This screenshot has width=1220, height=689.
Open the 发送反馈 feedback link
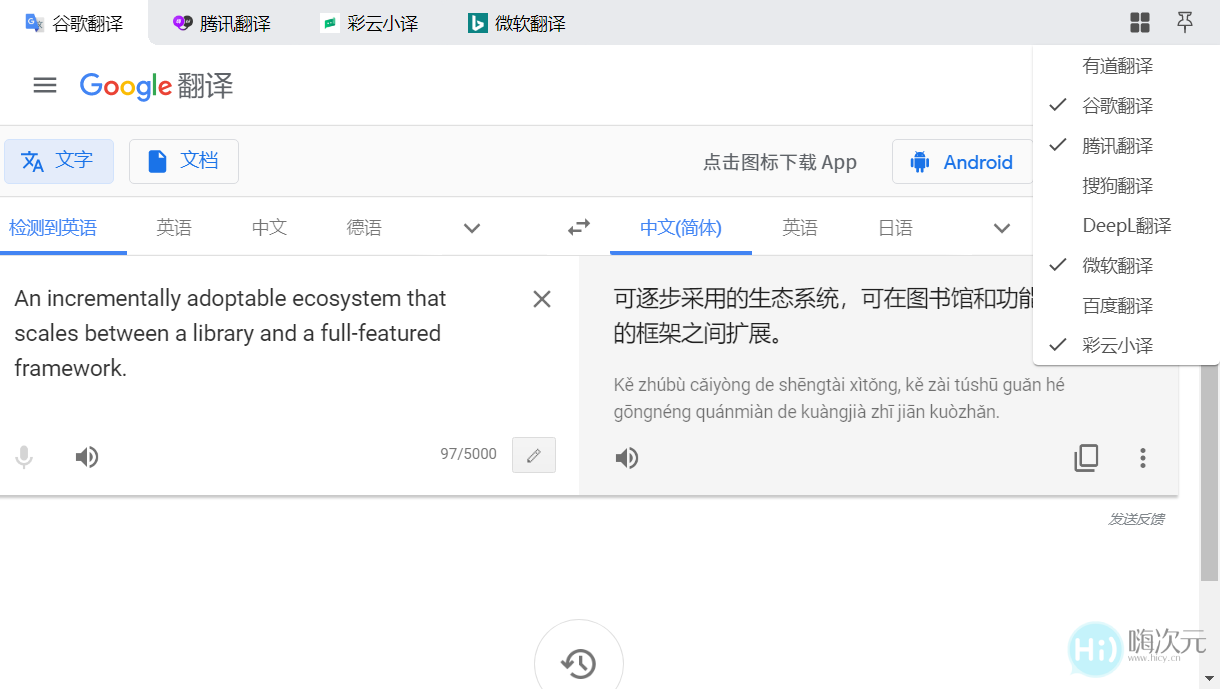coord(1135,519)
